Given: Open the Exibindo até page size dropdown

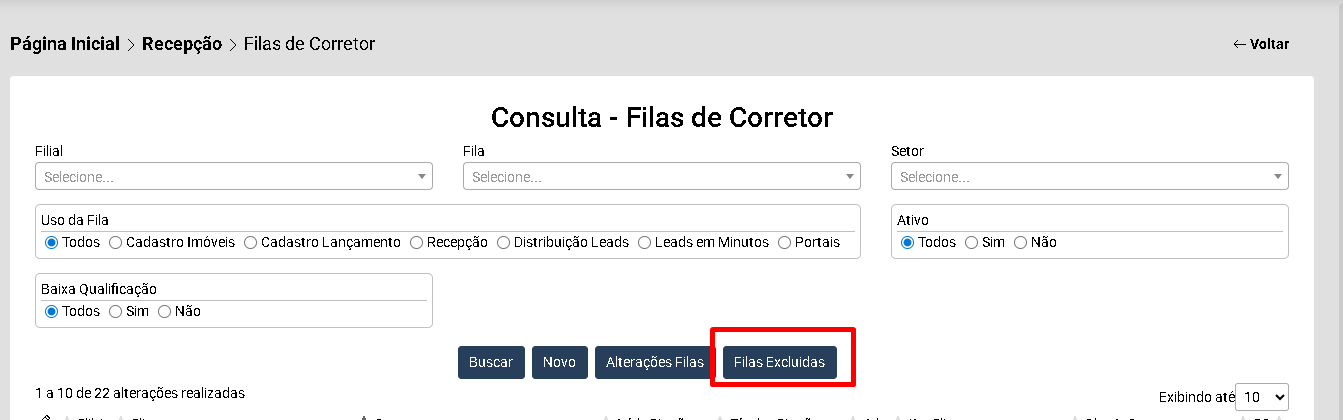Looking at the screenshot, I should pos(1262,397).
